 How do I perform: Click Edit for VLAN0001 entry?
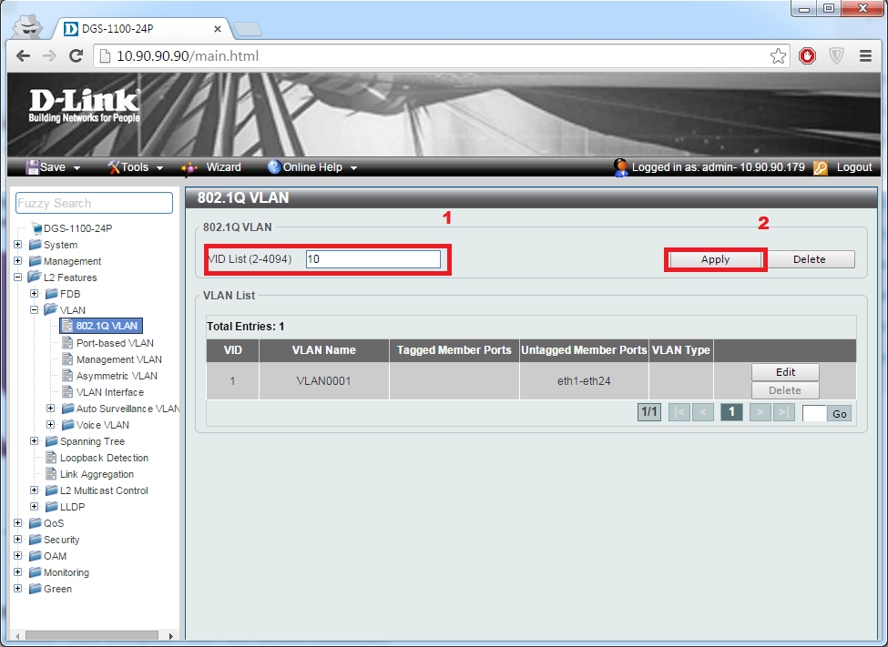click(x=785, y=372)
